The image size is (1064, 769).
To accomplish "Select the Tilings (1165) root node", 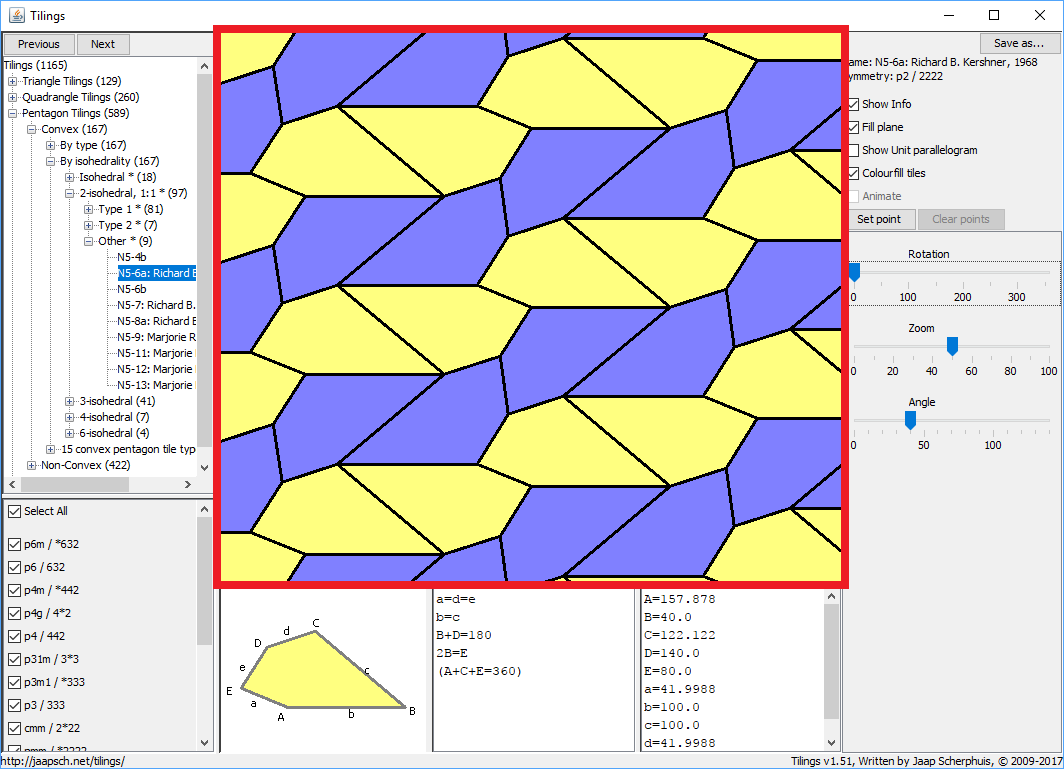I will [35, 65].
